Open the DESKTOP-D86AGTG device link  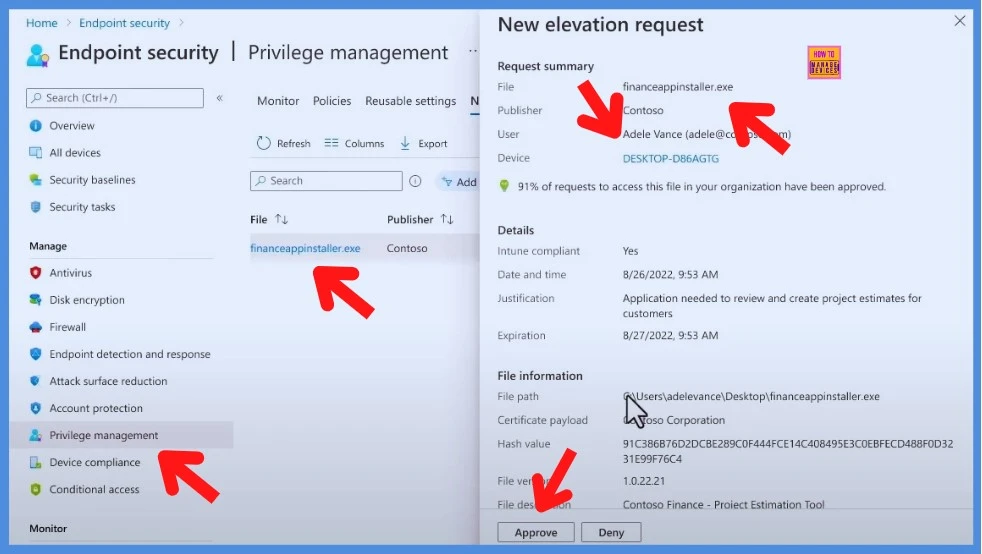pyautogui.click(x=671, y=158)
